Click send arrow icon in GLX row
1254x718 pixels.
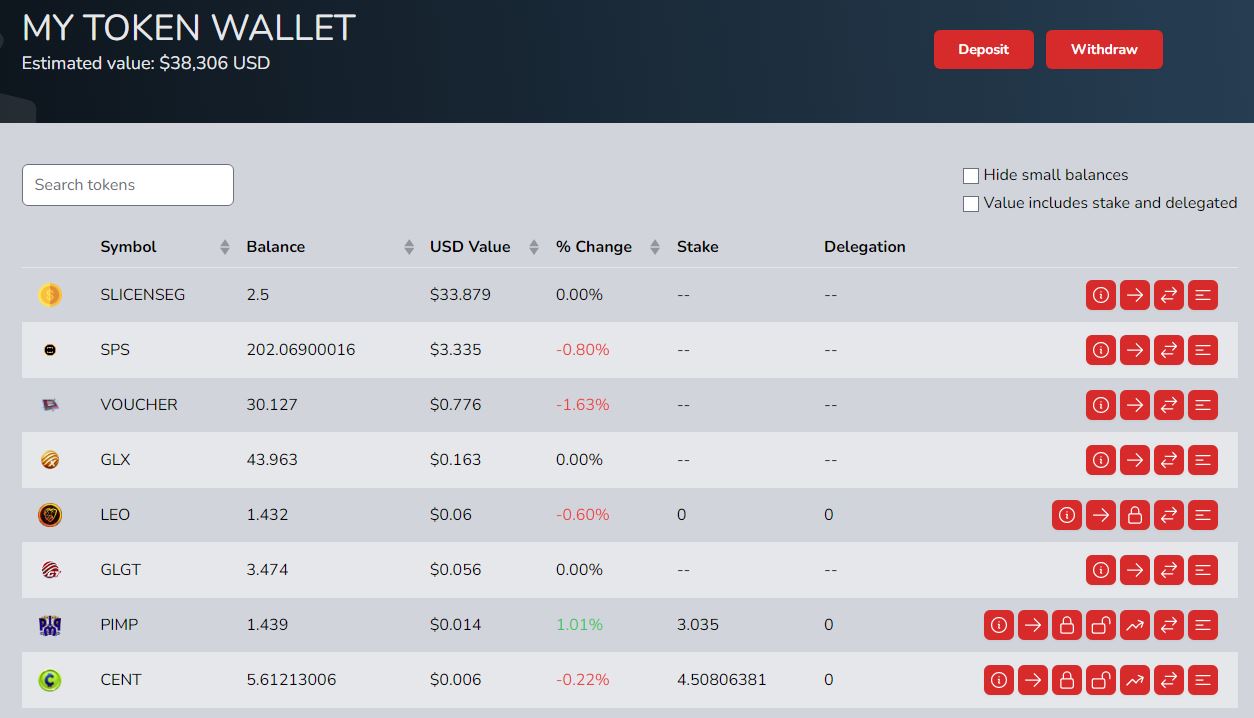1134,460
